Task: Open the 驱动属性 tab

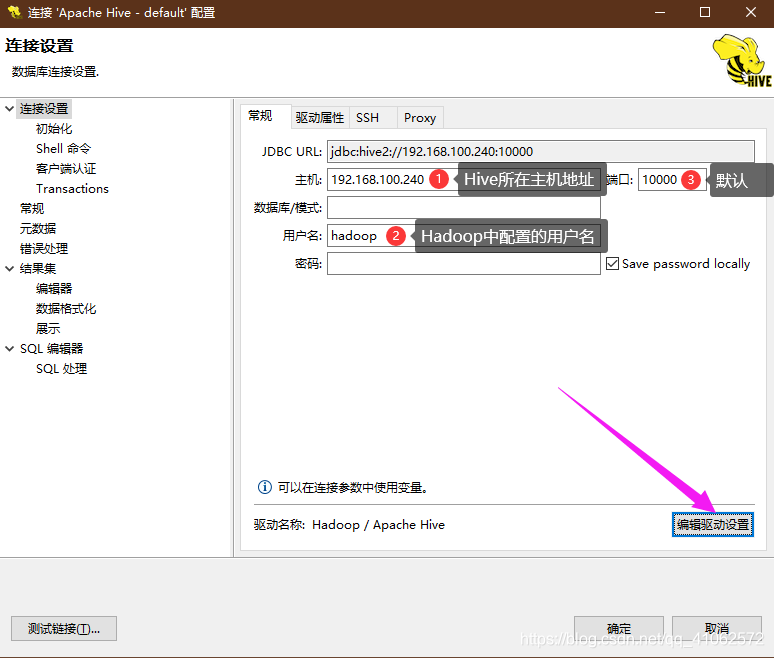Action: (319, 117)
